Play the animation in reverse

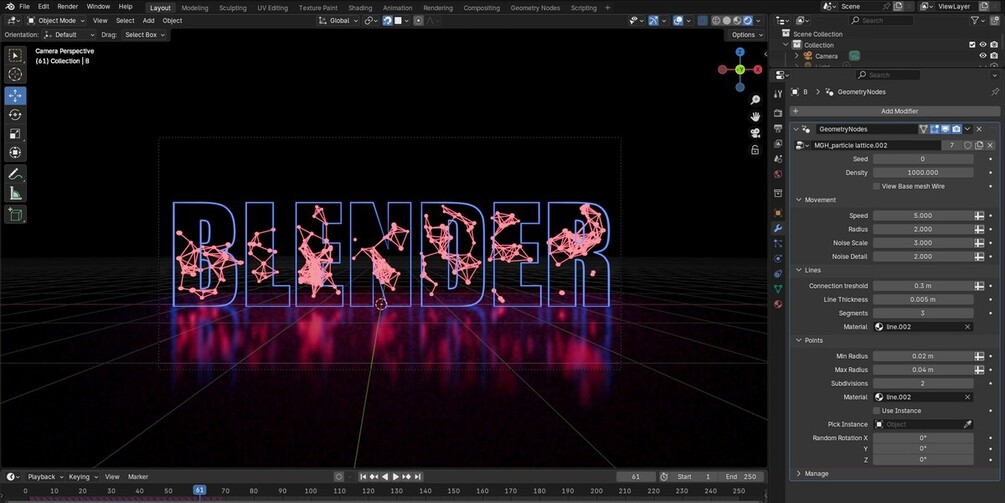[385, 477]
